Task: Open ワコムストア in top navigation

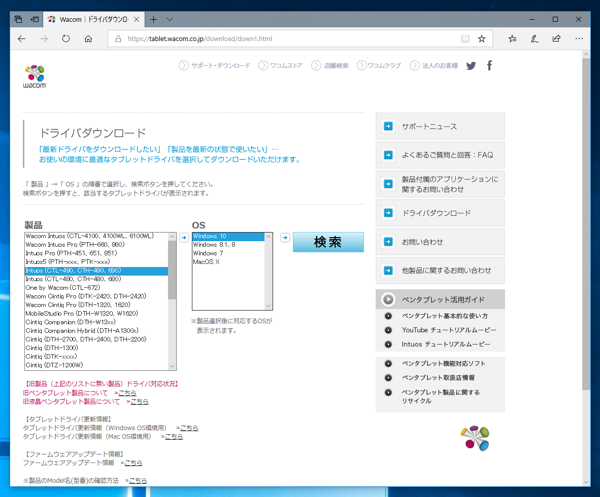Action: click(x=280, y=65)
